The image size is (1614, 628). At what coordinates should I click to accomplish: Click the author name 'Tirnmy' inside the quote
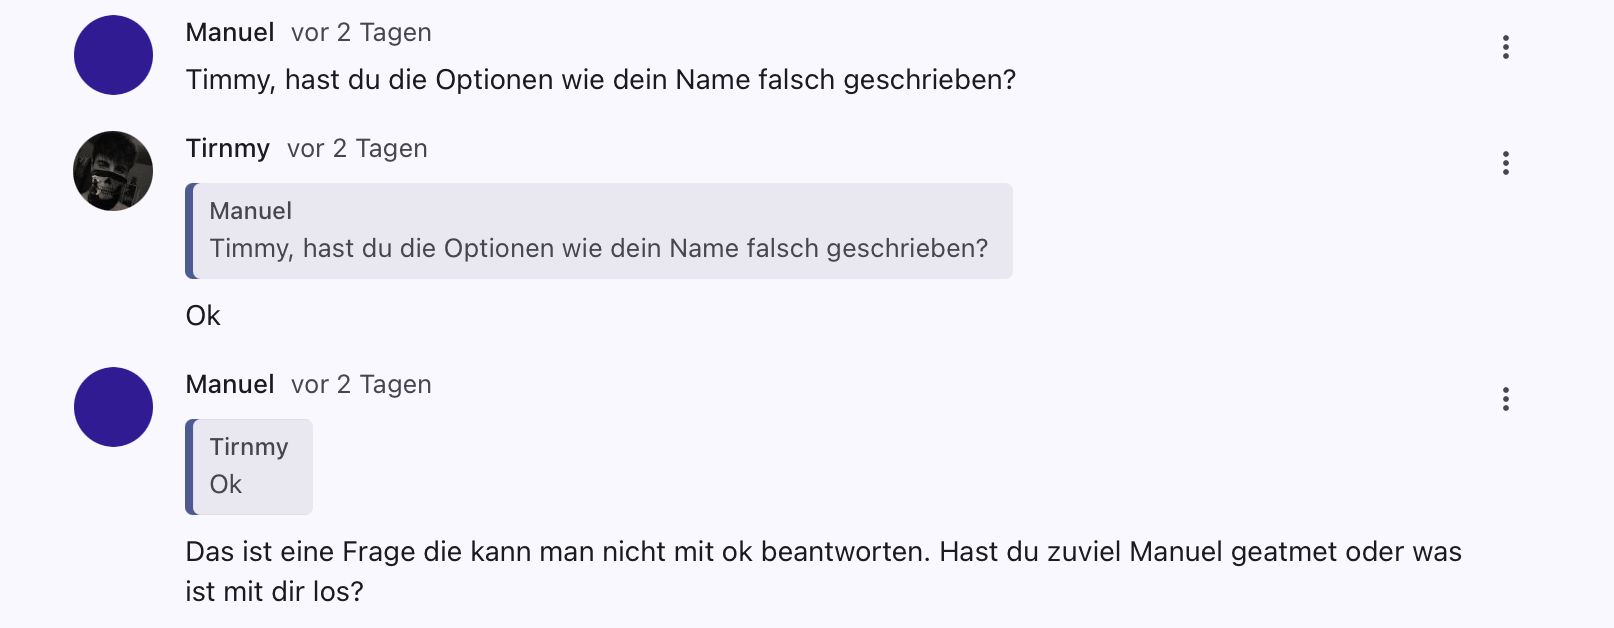[249, 447]
